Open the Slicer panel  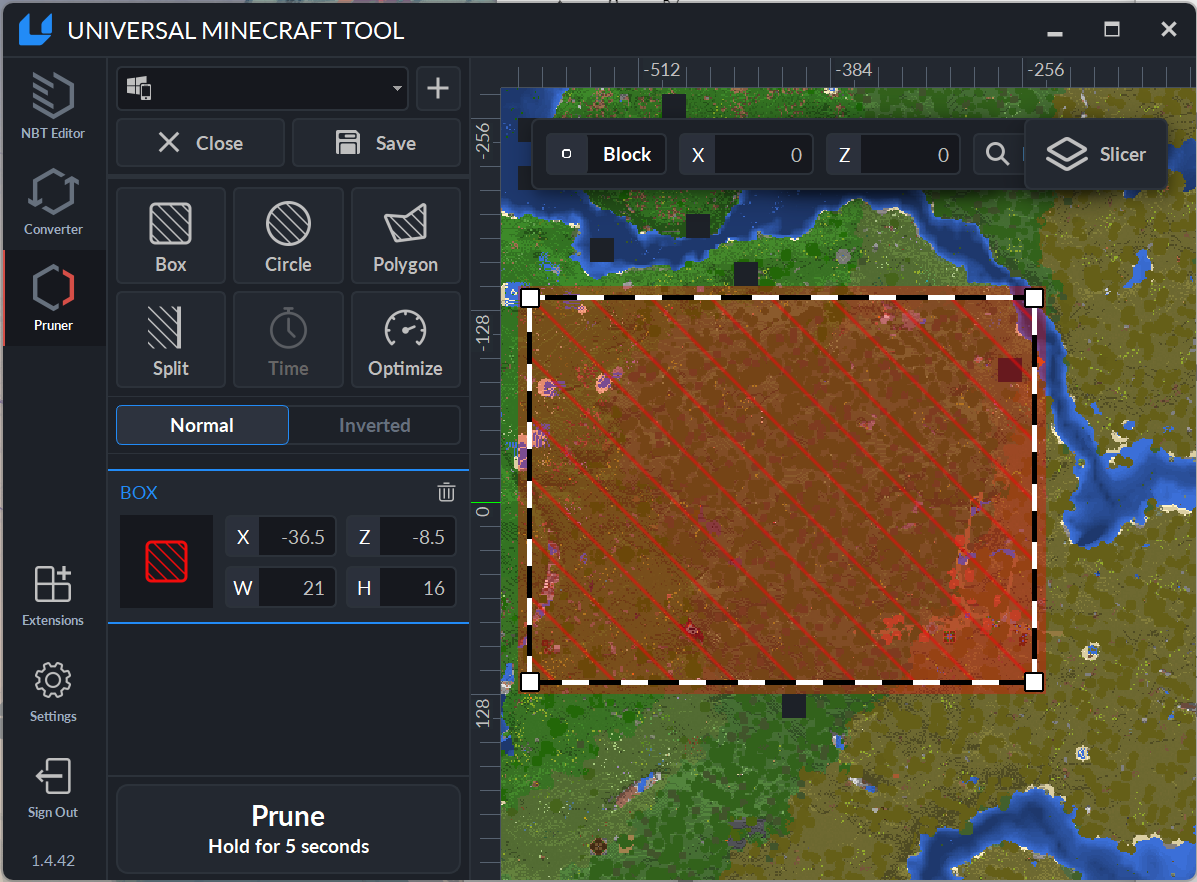pyautogui.click(x=1095, y=154)
